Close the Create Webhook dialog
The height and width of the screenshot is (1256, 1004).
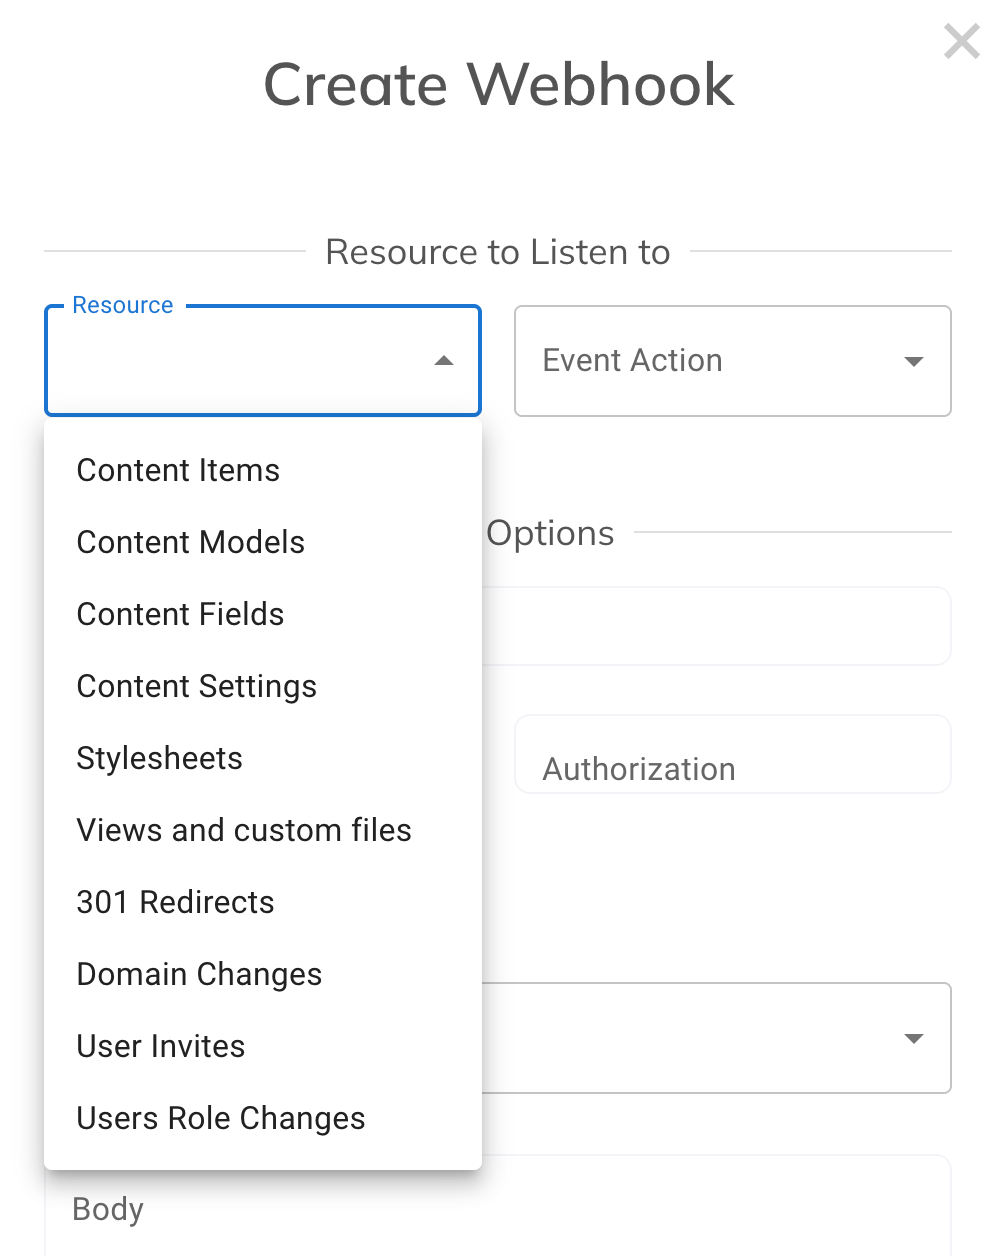961,42
